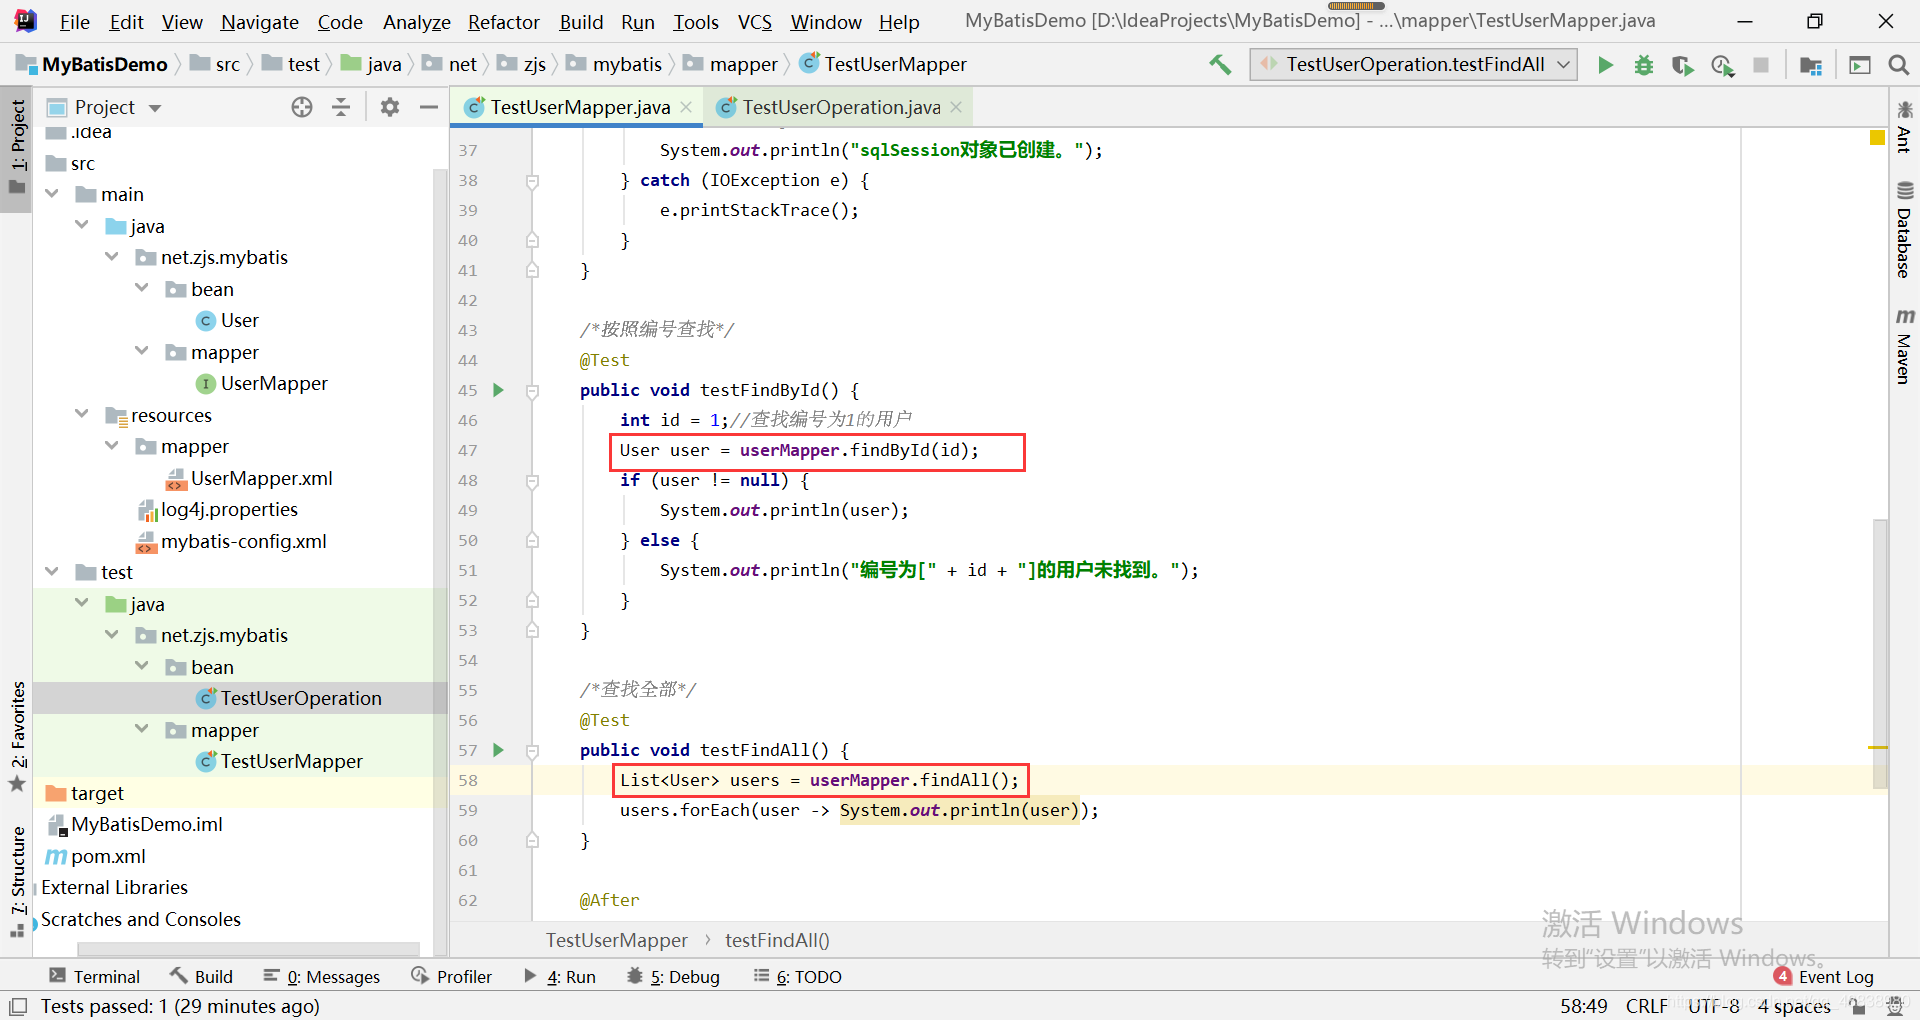Collapse the main bean package
The image size is (1920, 1020).
click(142, 289)
